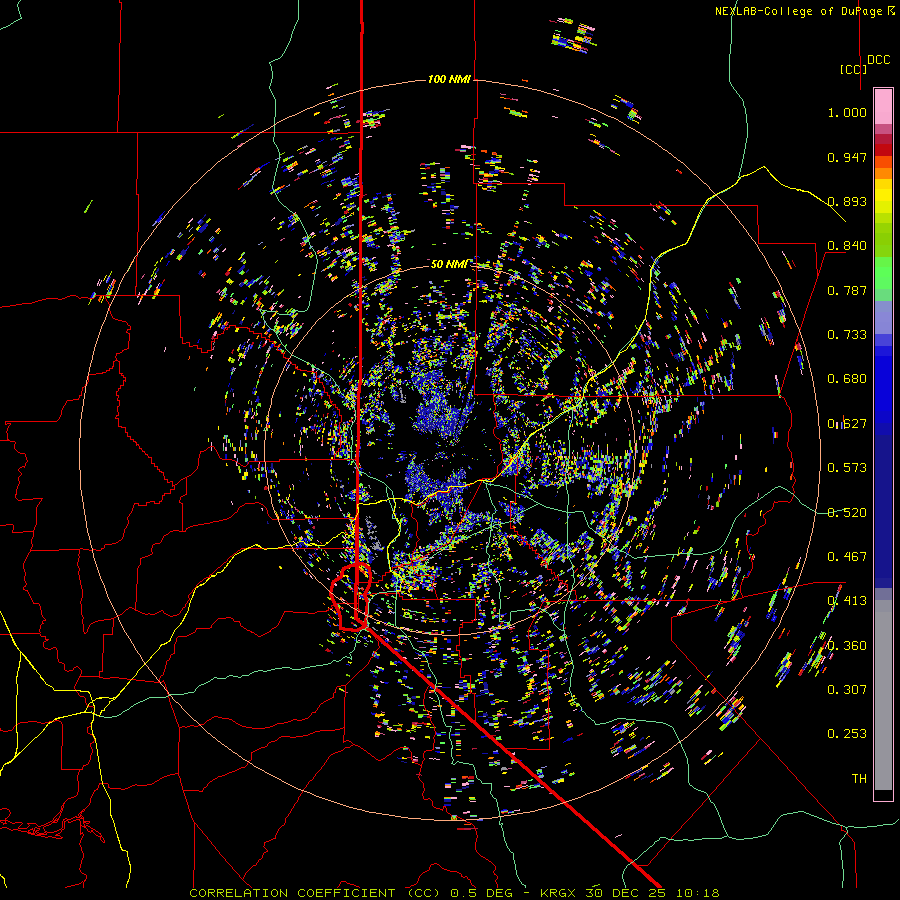The height and width of the screenshot is (900, 900).
Task: Click the 30 DEC 25 date text
Action: [626, 893]
